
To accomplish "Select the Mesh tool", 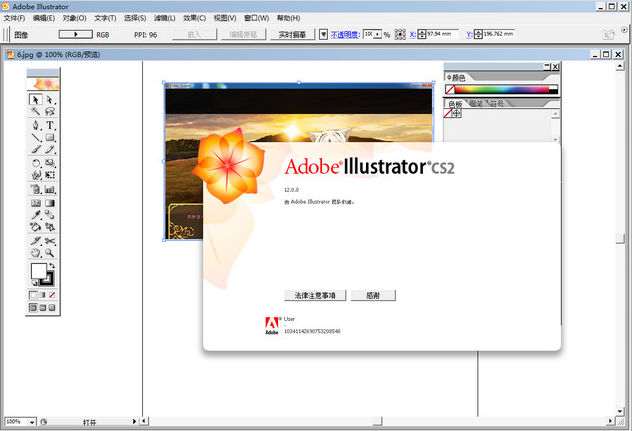I will [35, 203].
